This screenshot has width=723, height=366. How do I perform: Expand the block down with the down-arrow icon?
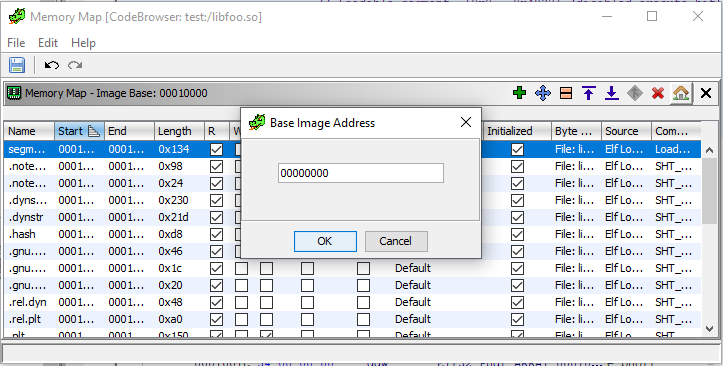pos(611,93)
